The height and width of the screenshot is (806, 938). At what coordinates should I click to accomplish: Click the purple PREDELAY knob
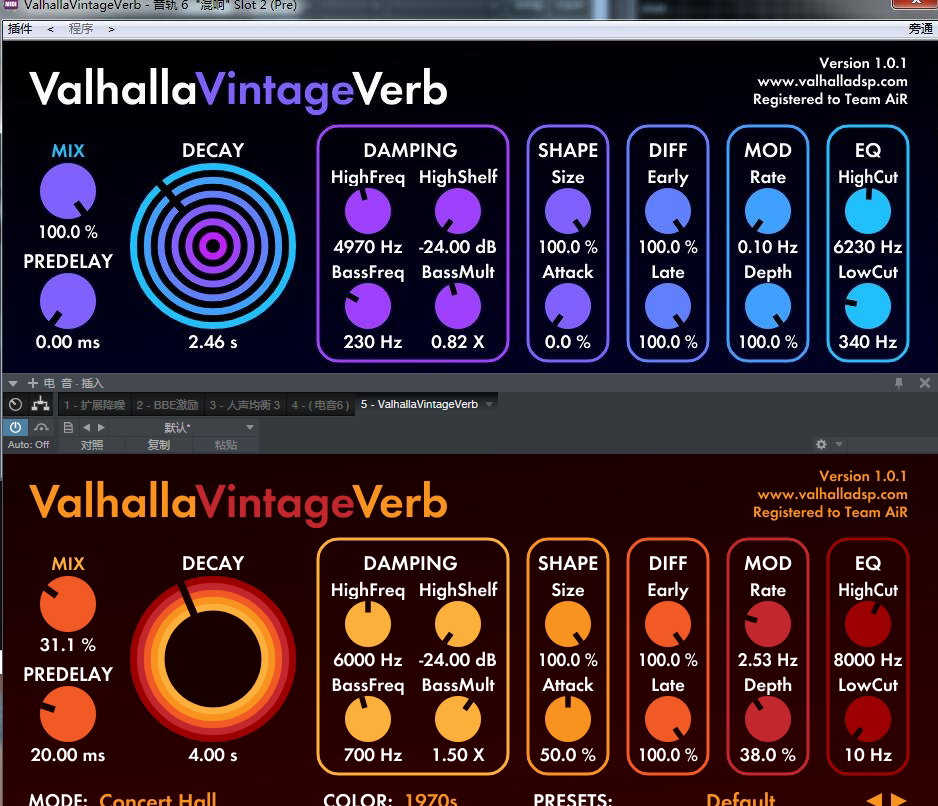point(68,302)
